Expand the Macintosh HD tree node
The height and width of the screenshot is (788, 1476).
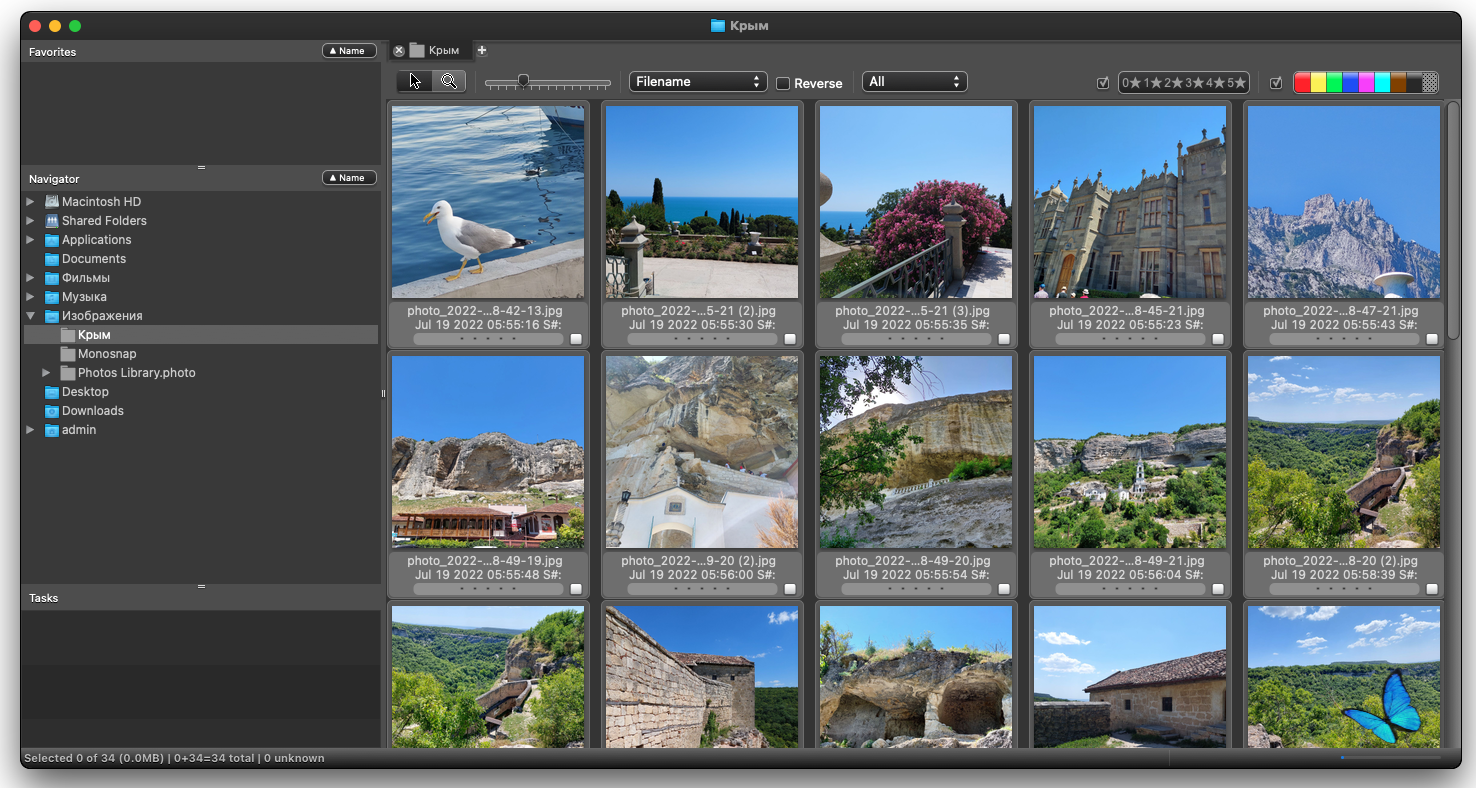(30, 202)
